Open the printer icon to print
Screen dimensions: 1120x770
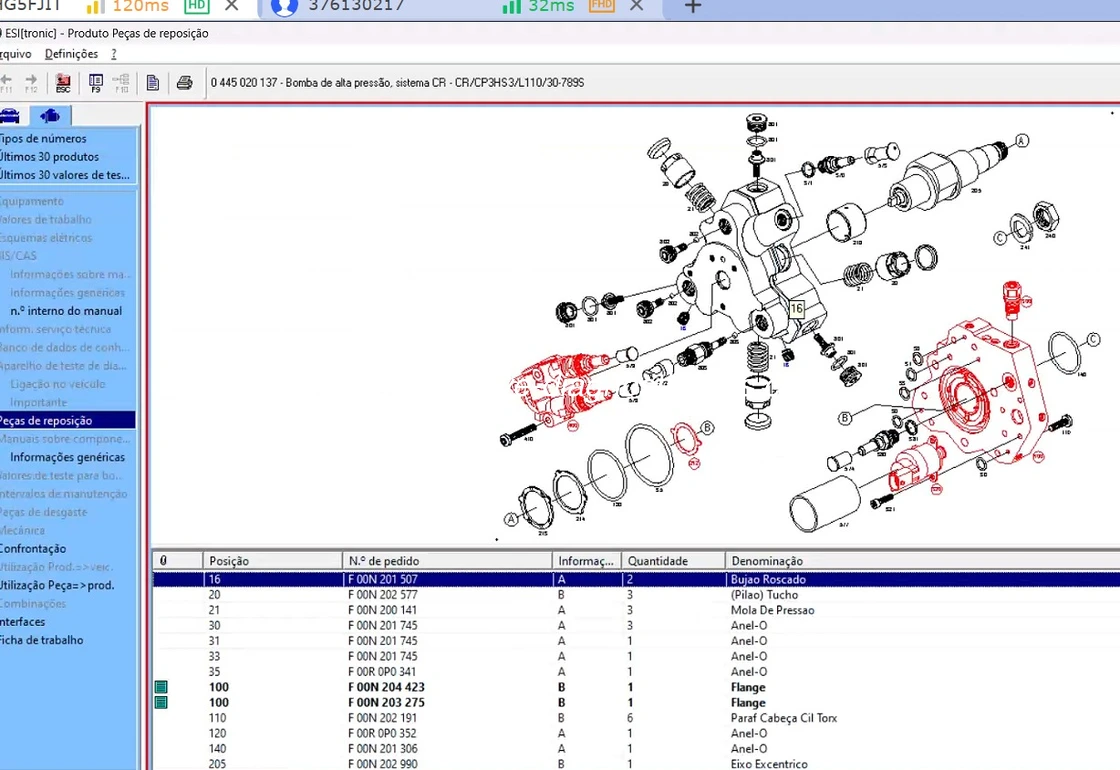click(x=185, y=83)
